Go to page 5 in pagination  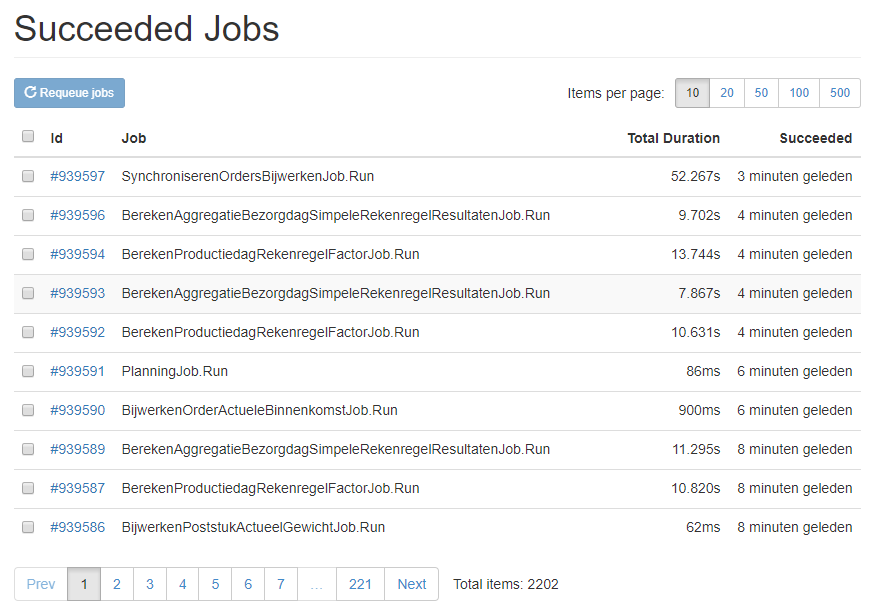tap(215, 584)
